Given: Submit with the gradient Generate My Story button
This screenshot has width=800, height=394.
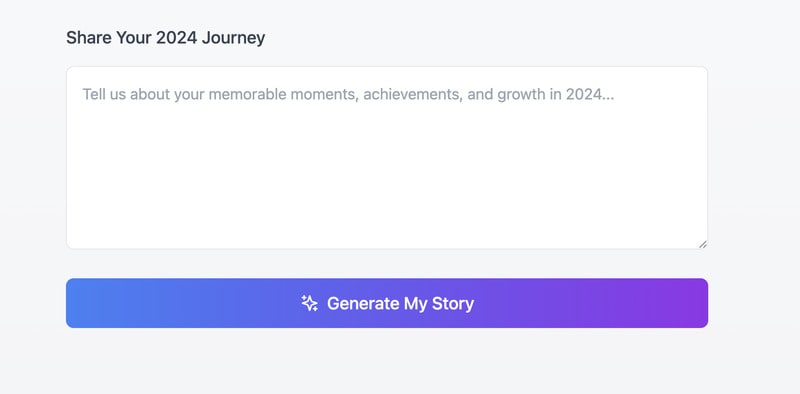Looking at the screenshot, I should 387,303.
